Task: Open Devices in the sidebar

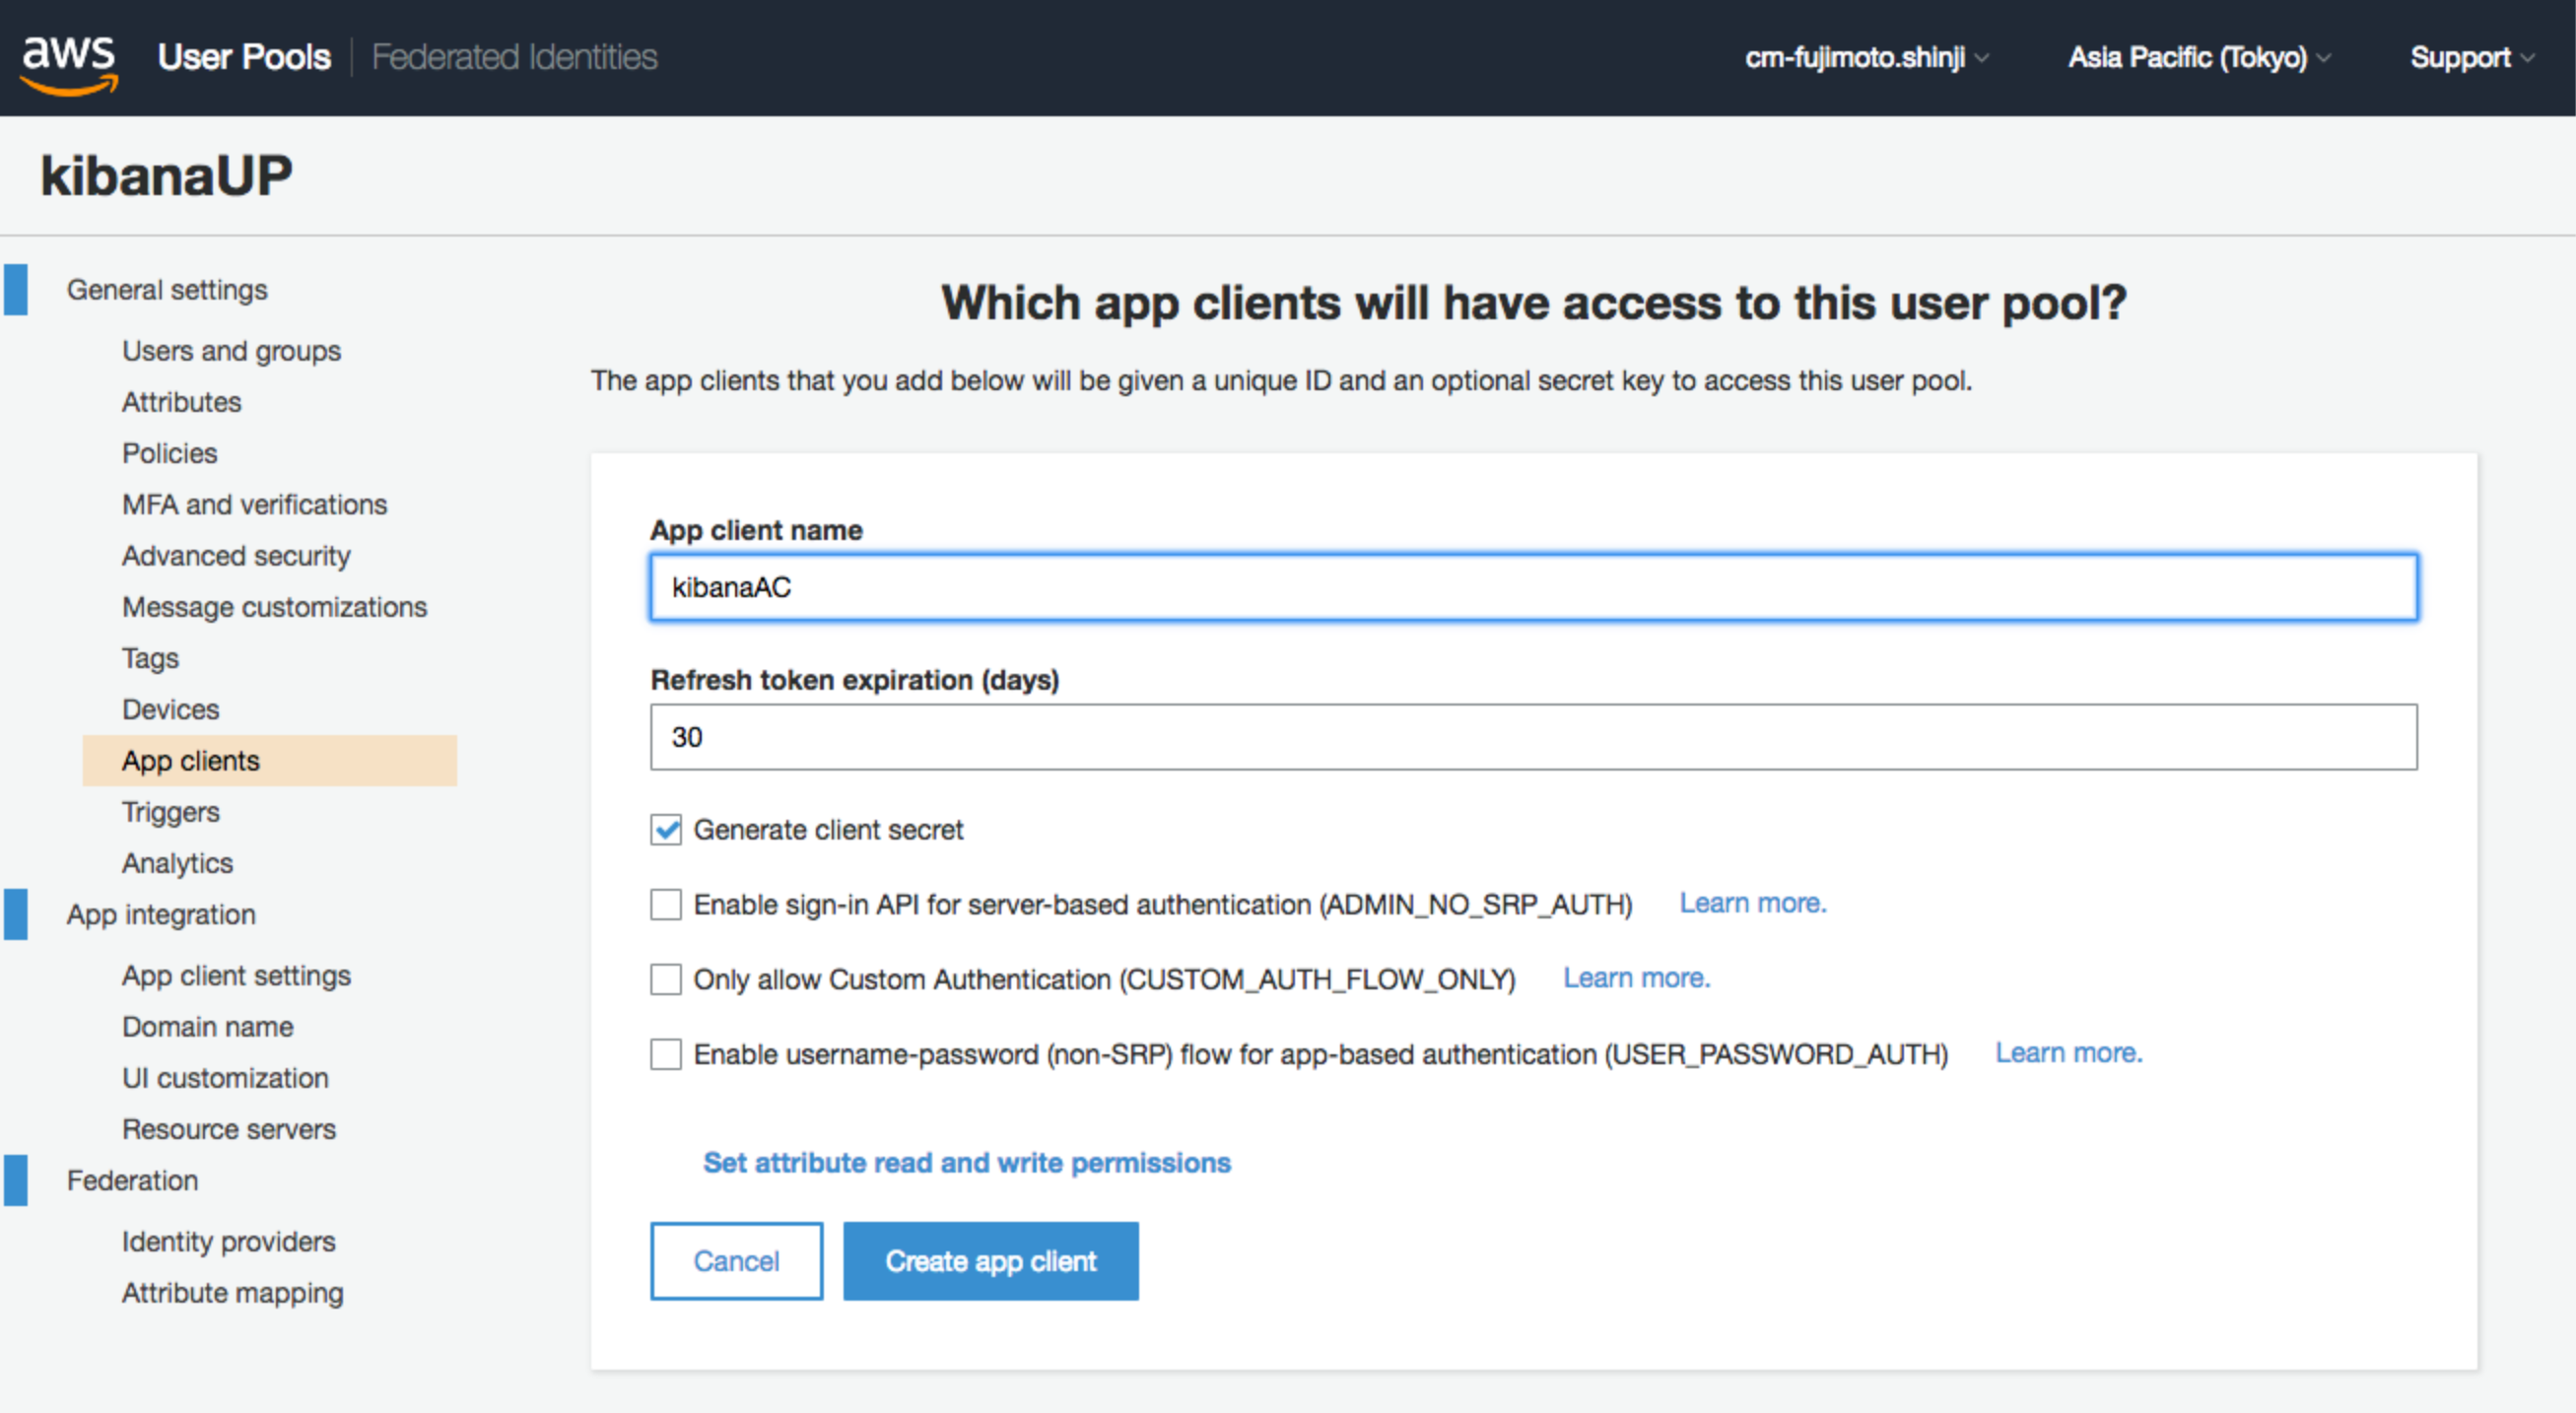Action: [170, 709]
